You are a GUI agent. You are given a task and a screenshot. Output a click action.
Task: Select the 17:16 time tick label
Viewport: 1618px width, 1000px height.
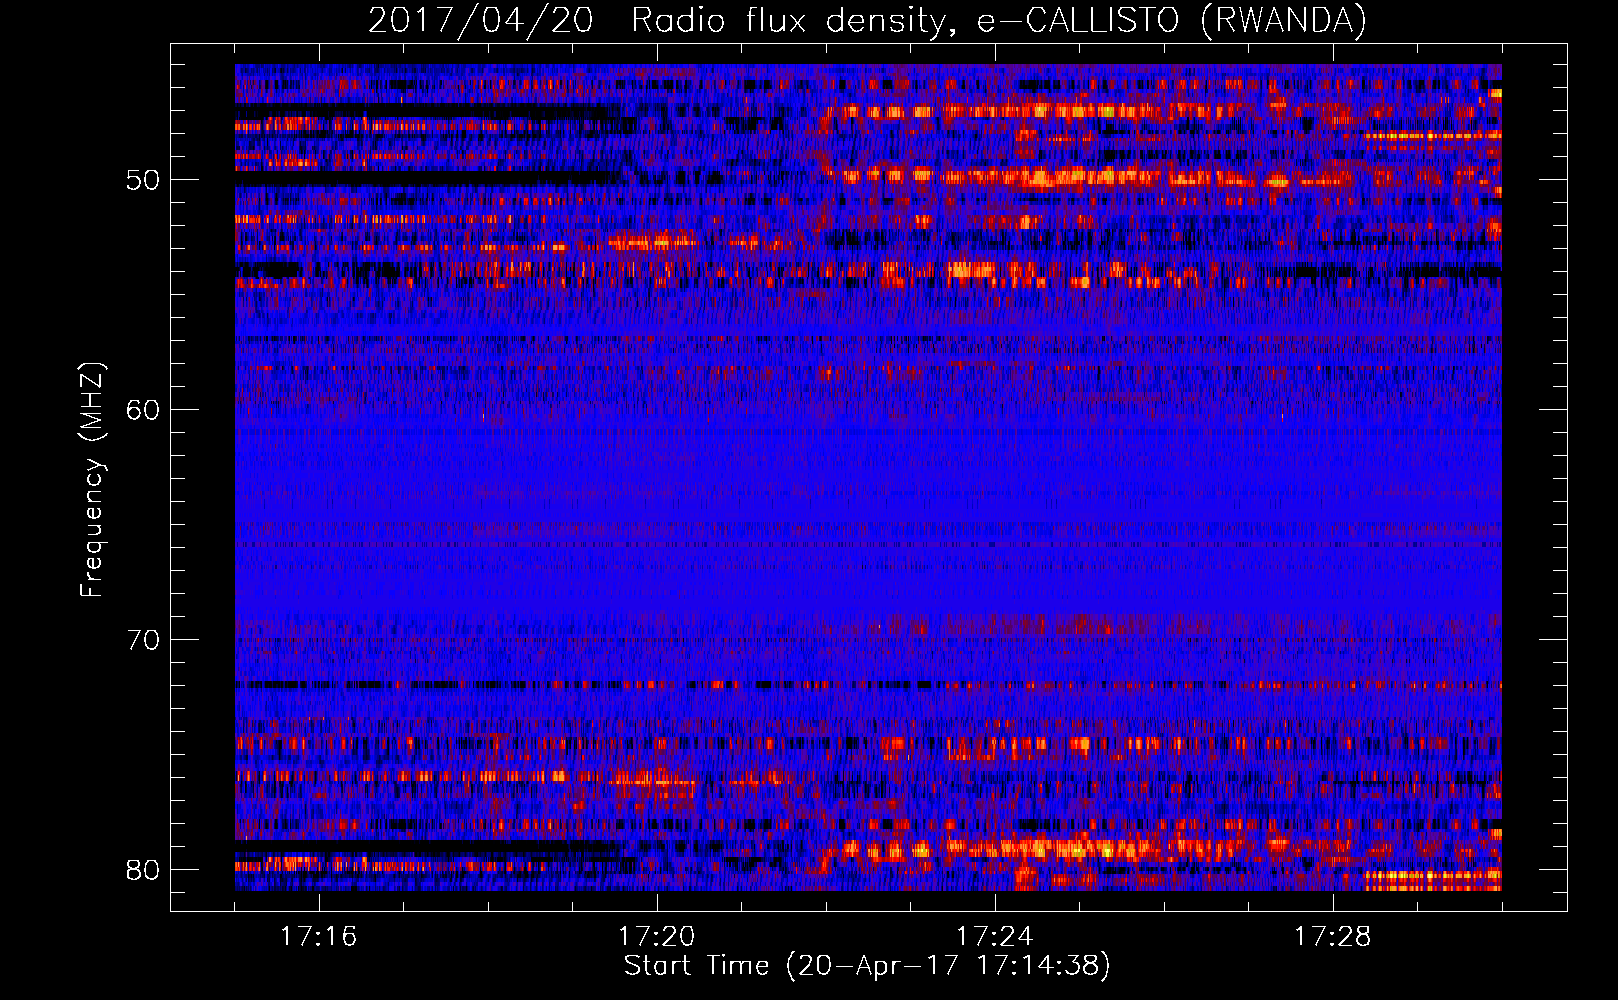(x=318, y=937)
